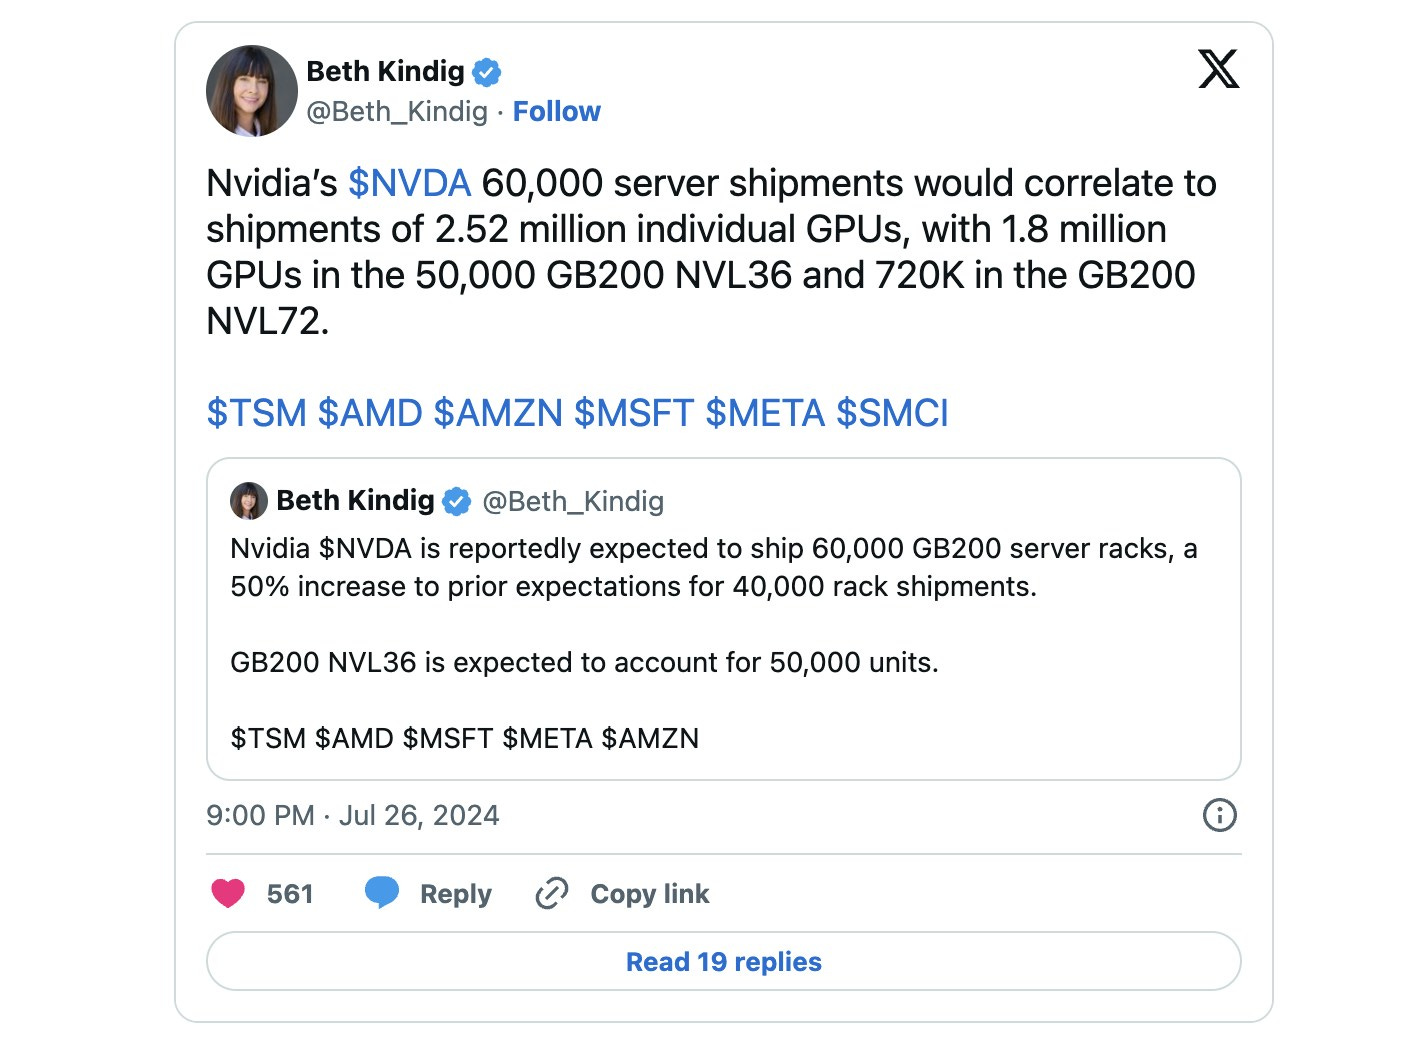Click the $META ticker link

pos(767,412)
